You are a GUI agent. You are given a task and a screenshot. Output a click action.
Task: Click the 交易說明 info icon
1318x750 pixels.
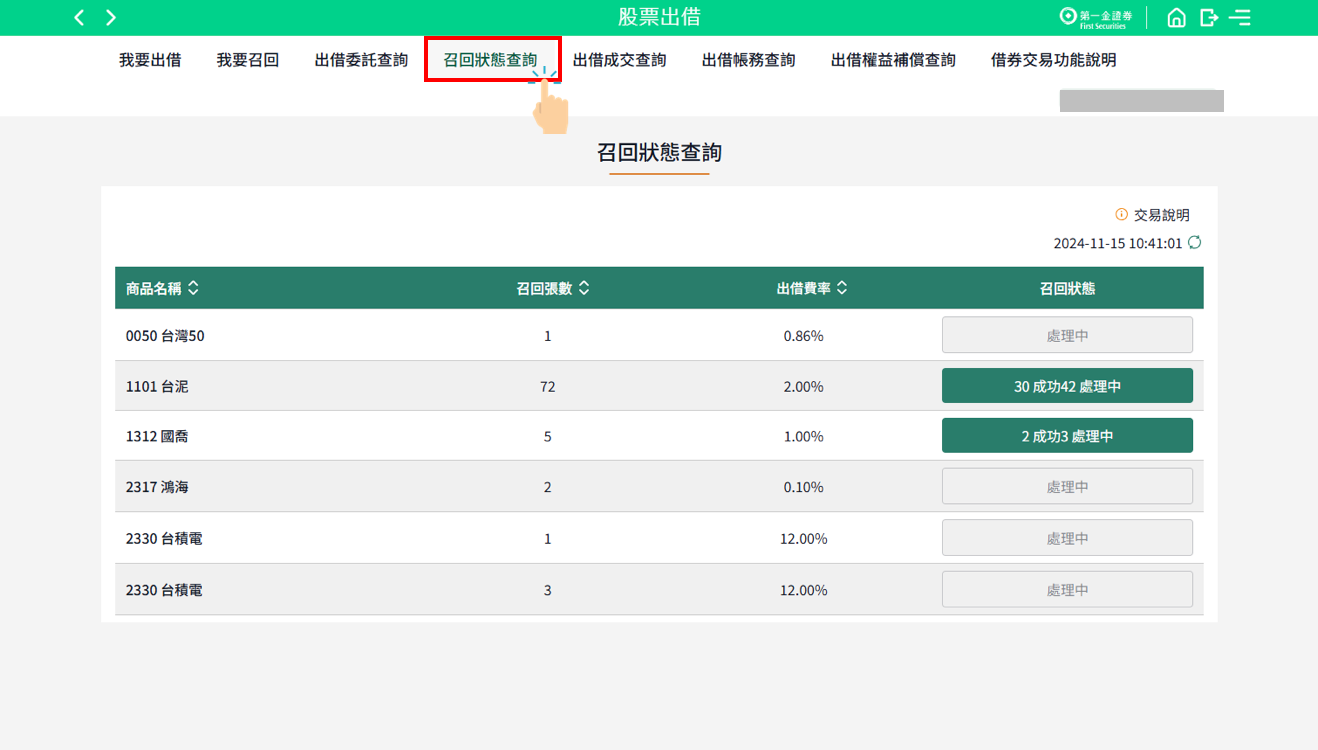tap(1121, 215)
